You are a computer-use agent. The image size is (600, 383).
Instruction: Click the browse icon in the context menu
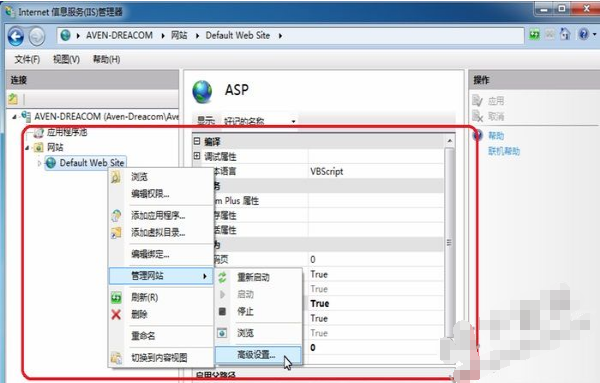click(116, 177)
